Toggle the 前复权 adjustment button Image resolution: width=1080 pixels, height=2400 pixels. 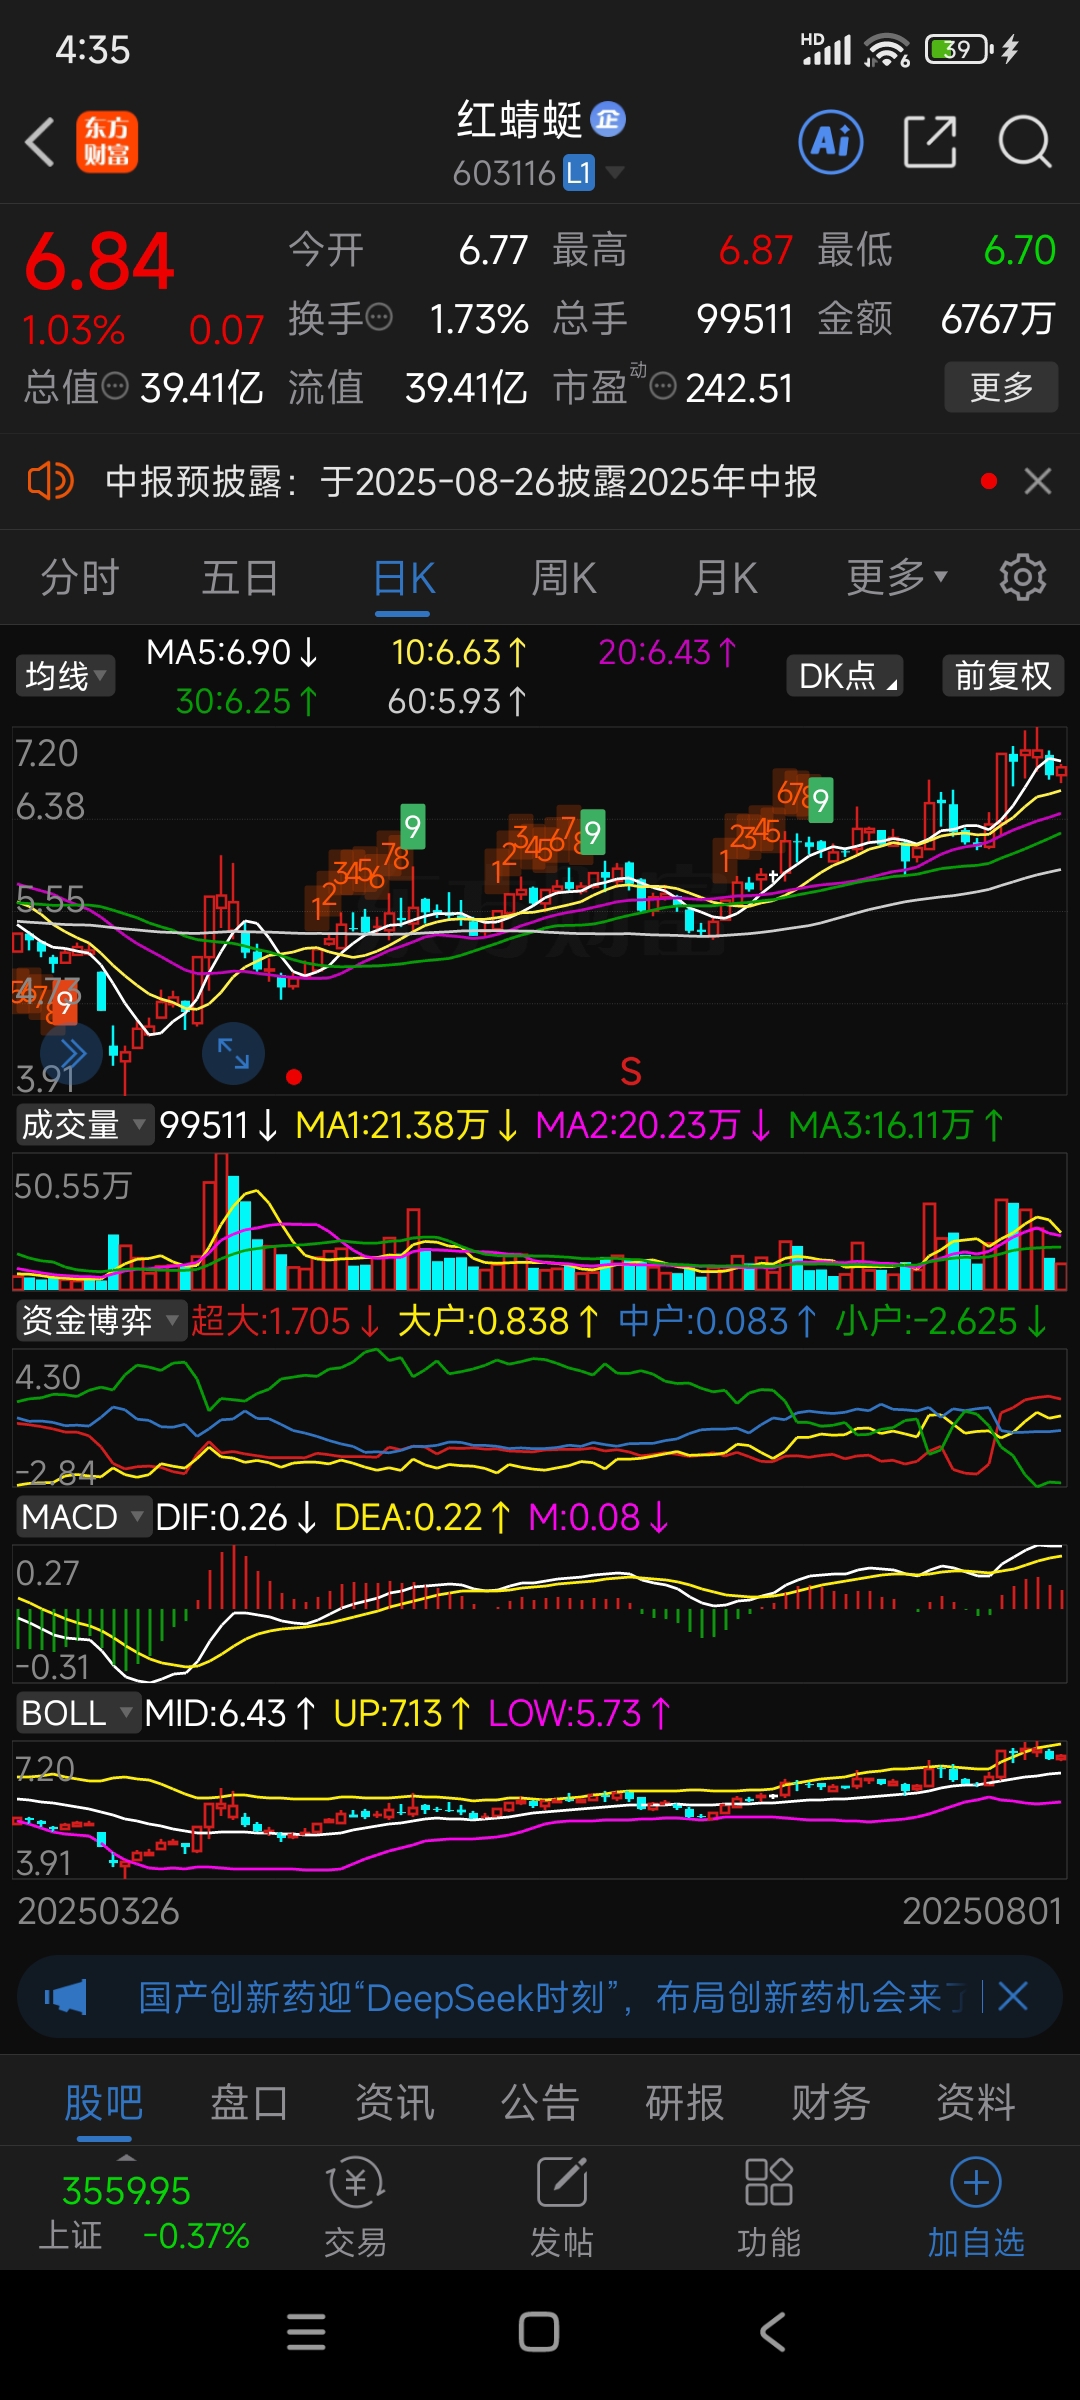(x=1003, y=676)
